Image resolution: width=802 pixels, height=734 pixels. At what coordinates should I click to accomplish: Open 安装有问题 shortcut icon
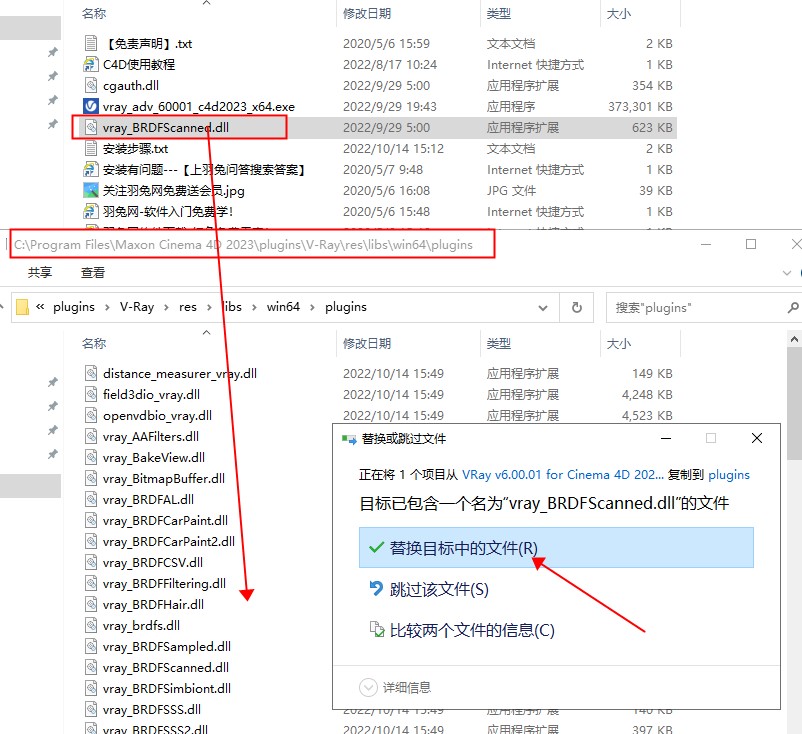pyautogui.click(x=91, y=169)
